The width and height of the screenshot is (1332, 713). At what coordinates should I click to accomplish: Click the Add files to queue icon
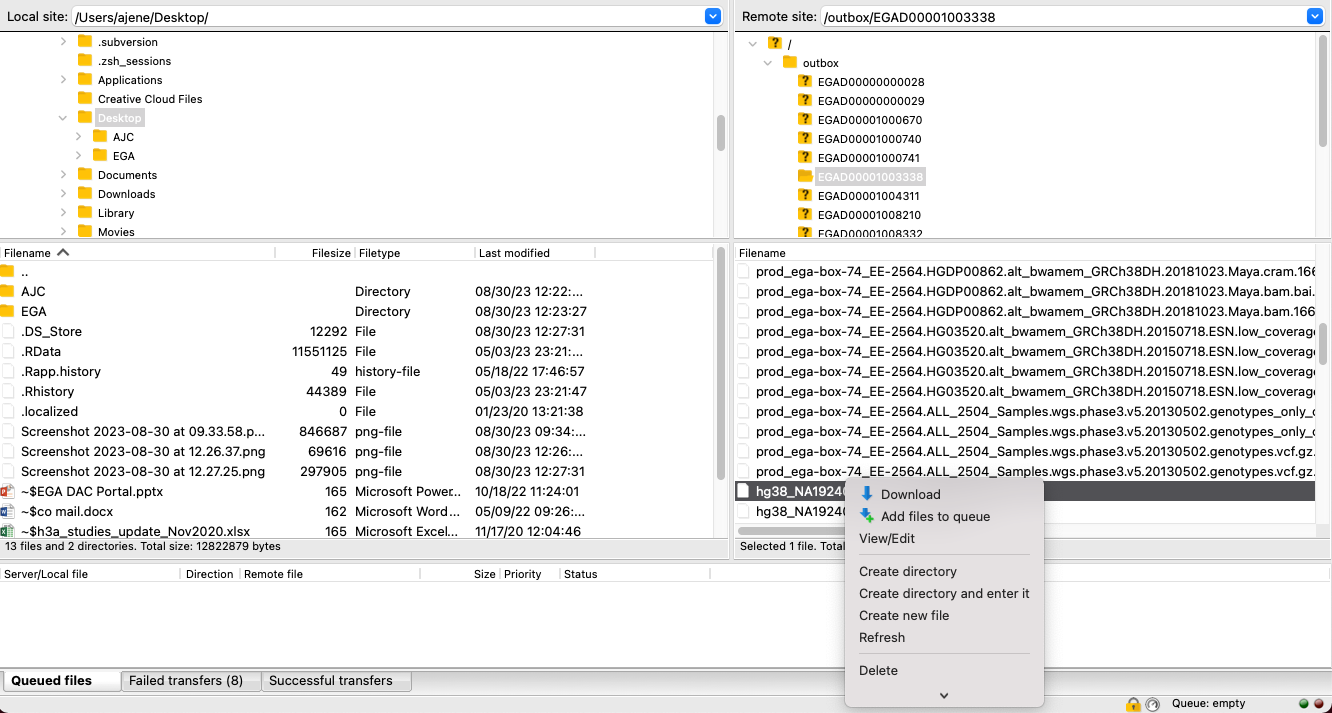[x=867, y=516]
